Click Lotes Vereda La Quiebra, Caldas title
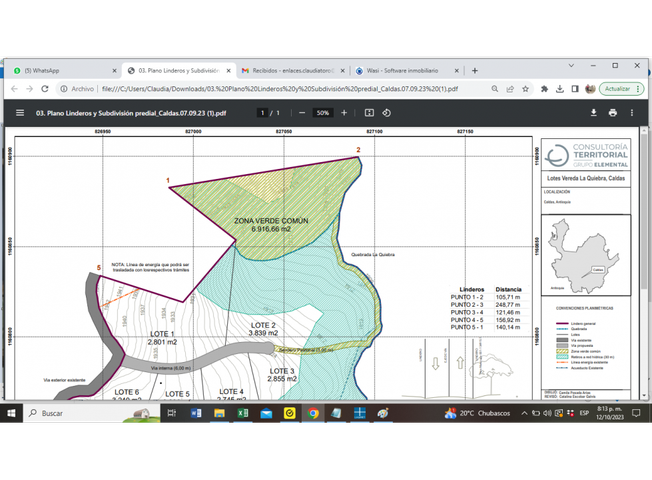Viewport: 652px width, 480px height. 586,178
